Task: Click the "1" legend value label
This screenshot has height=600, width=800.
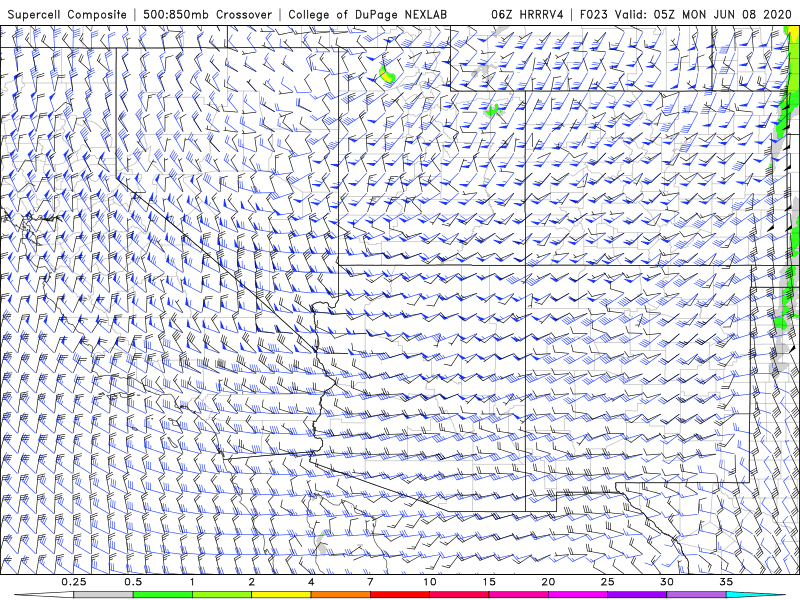Action: 192,582
